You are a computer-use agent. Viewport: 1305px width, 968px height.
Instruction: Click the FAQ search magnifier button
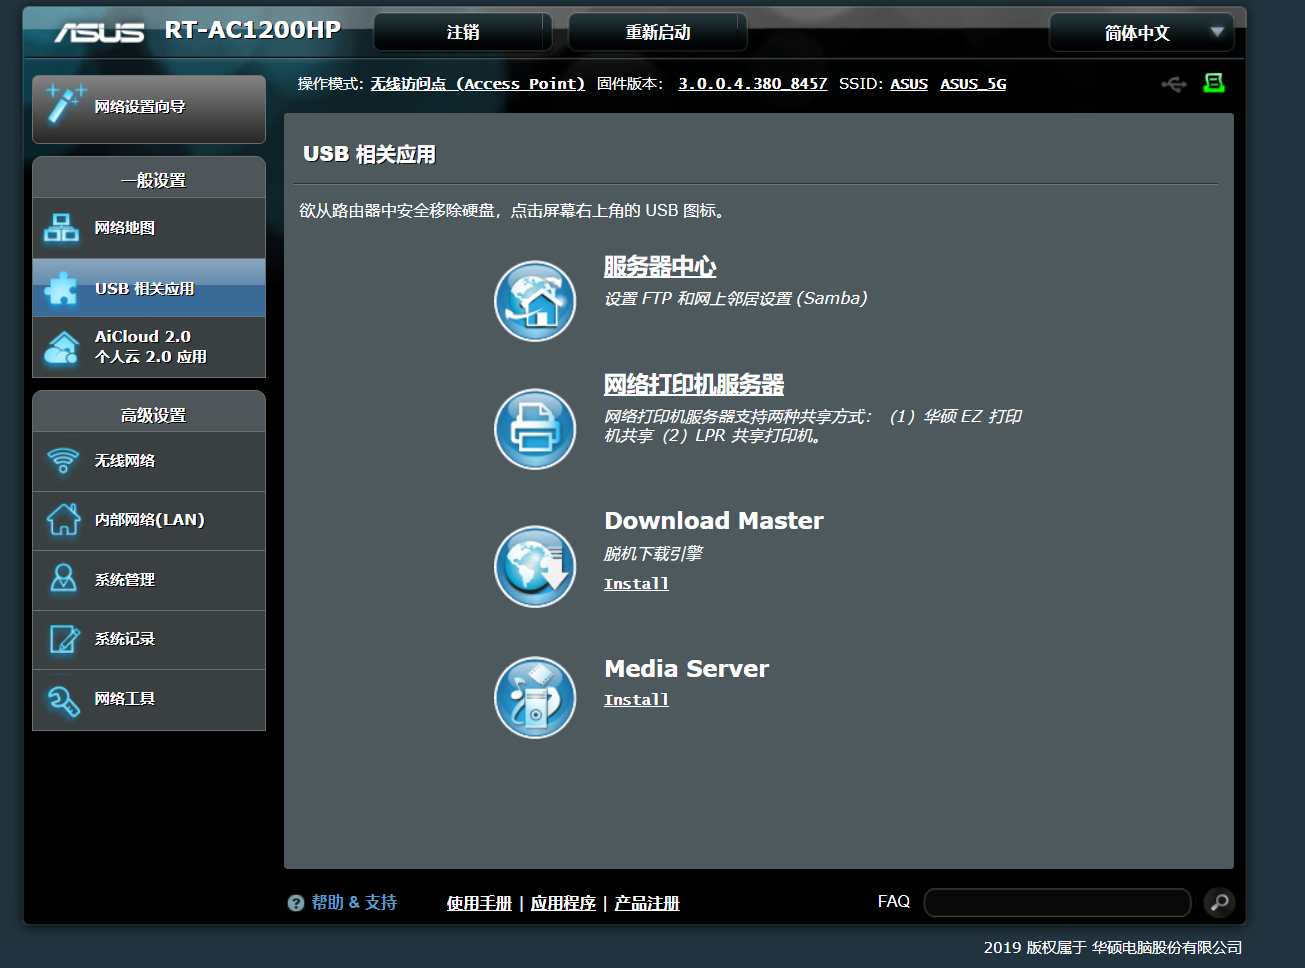pyautogui.click(x=1219, y=903)
